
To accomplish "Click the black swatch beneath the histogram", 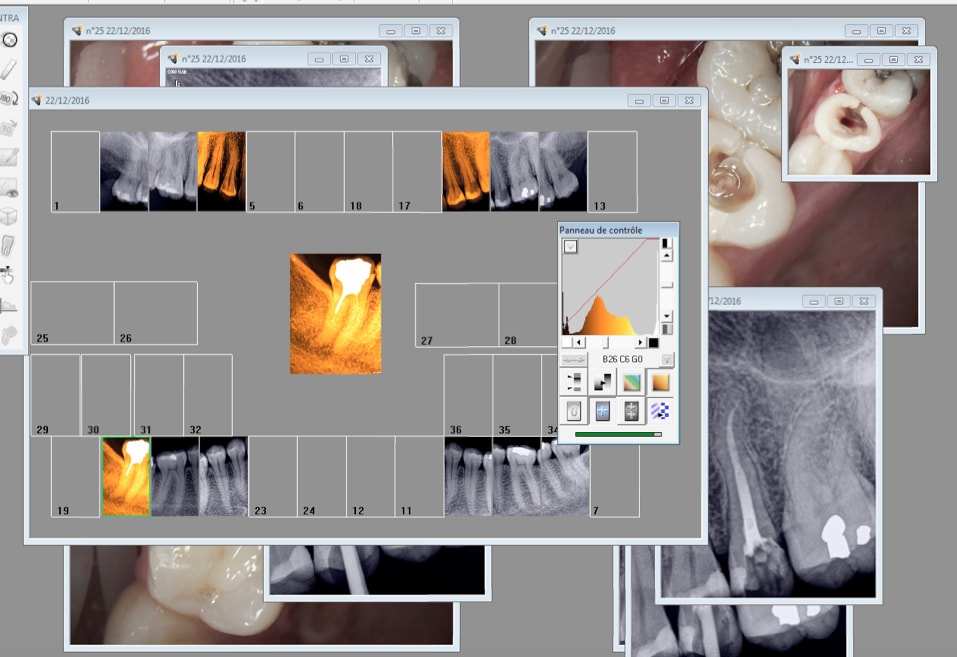I will point(653,343).
